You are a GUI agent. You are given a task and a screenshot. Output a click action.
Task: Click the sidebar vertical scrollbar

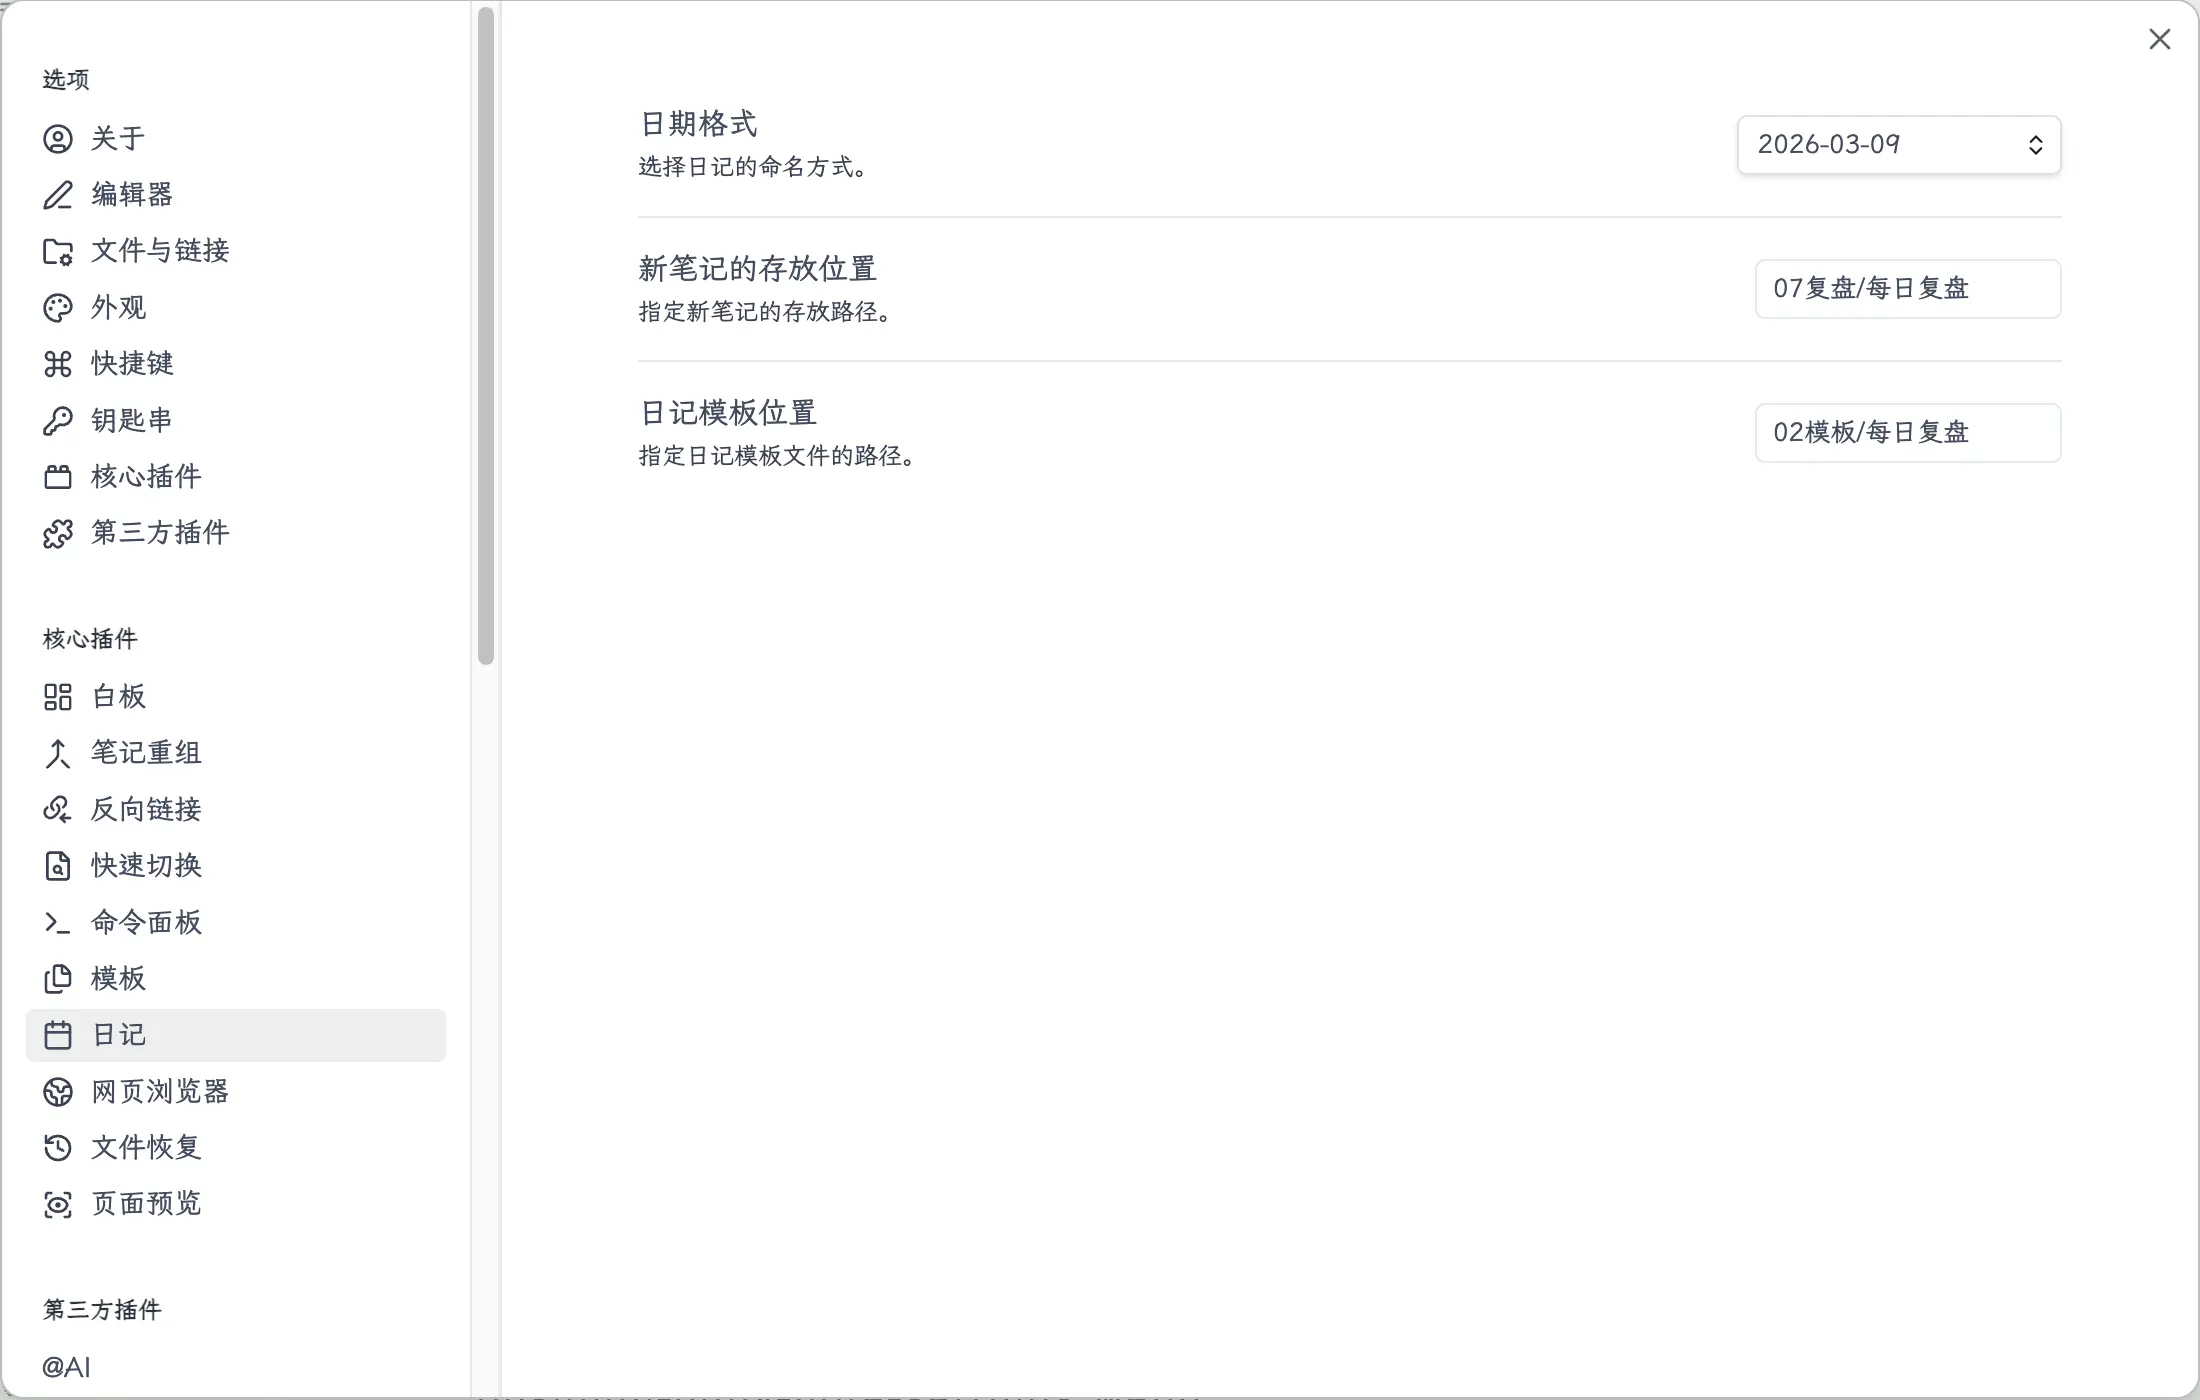pyautogui.click(x=486, y=335)
